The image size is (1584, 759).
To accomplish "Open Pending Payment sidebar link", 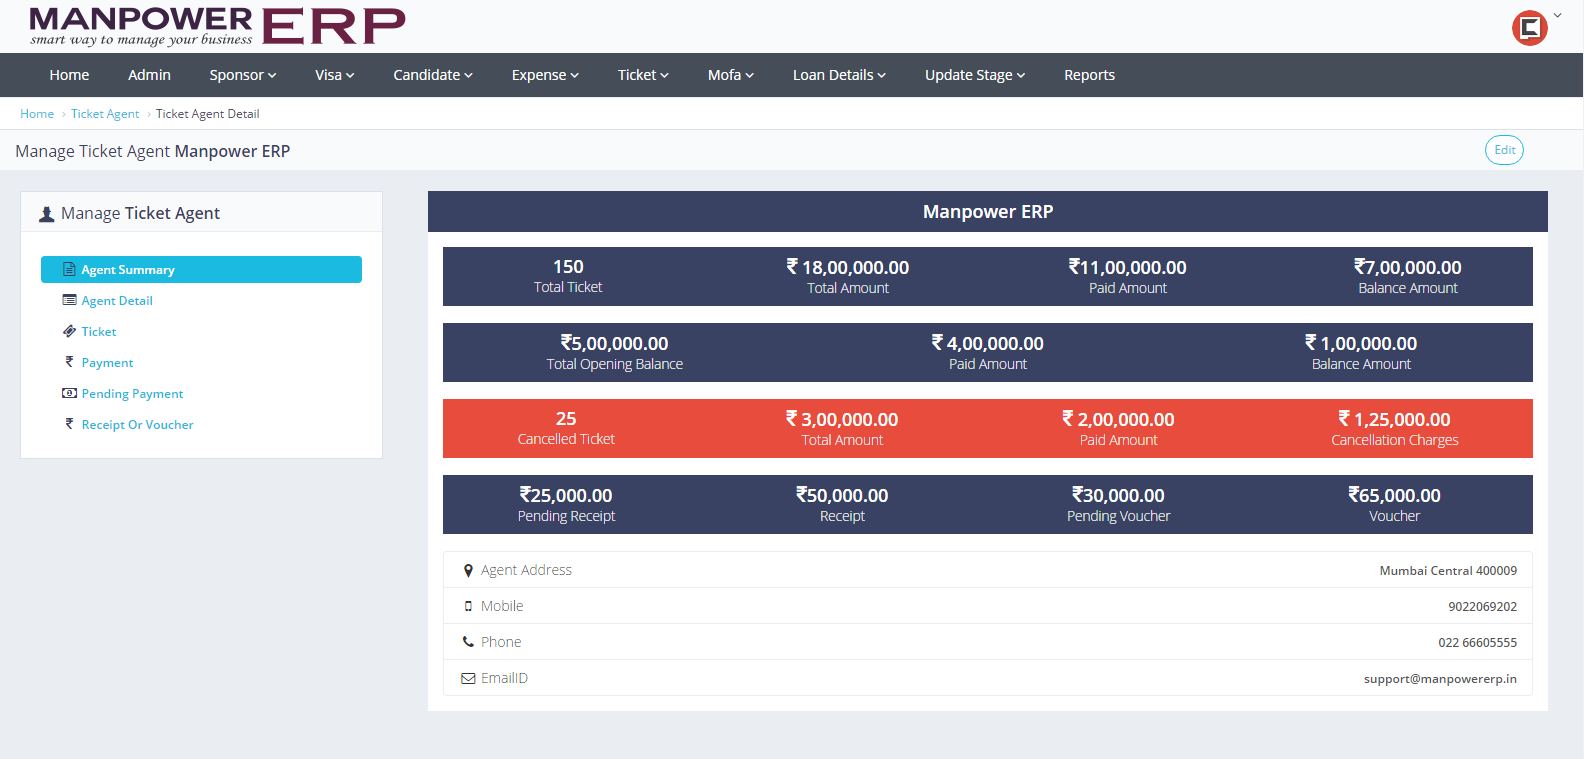I will [x=132, y=393].
